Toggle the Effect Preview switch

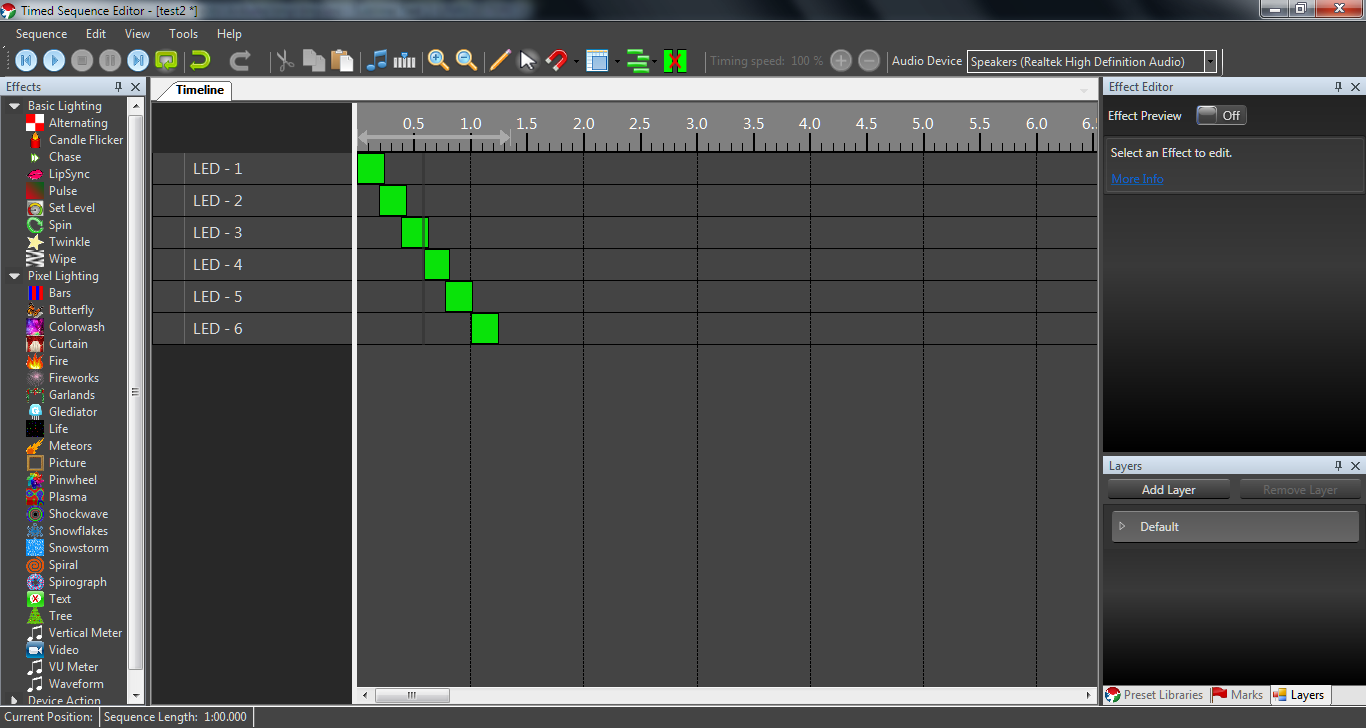pos(1221,115)
